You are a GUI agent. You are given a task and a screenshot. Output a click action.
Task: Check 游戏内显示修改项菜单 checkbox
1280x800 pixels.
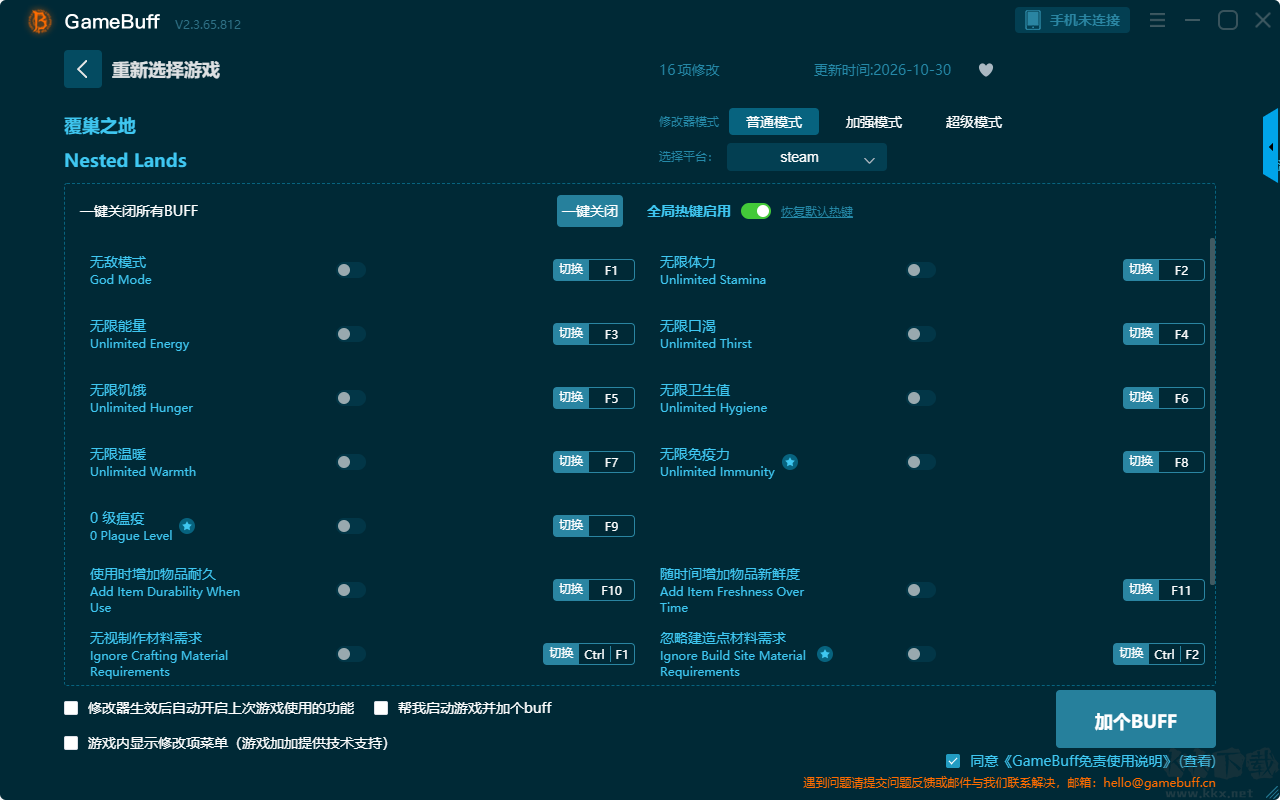point(71,743)
